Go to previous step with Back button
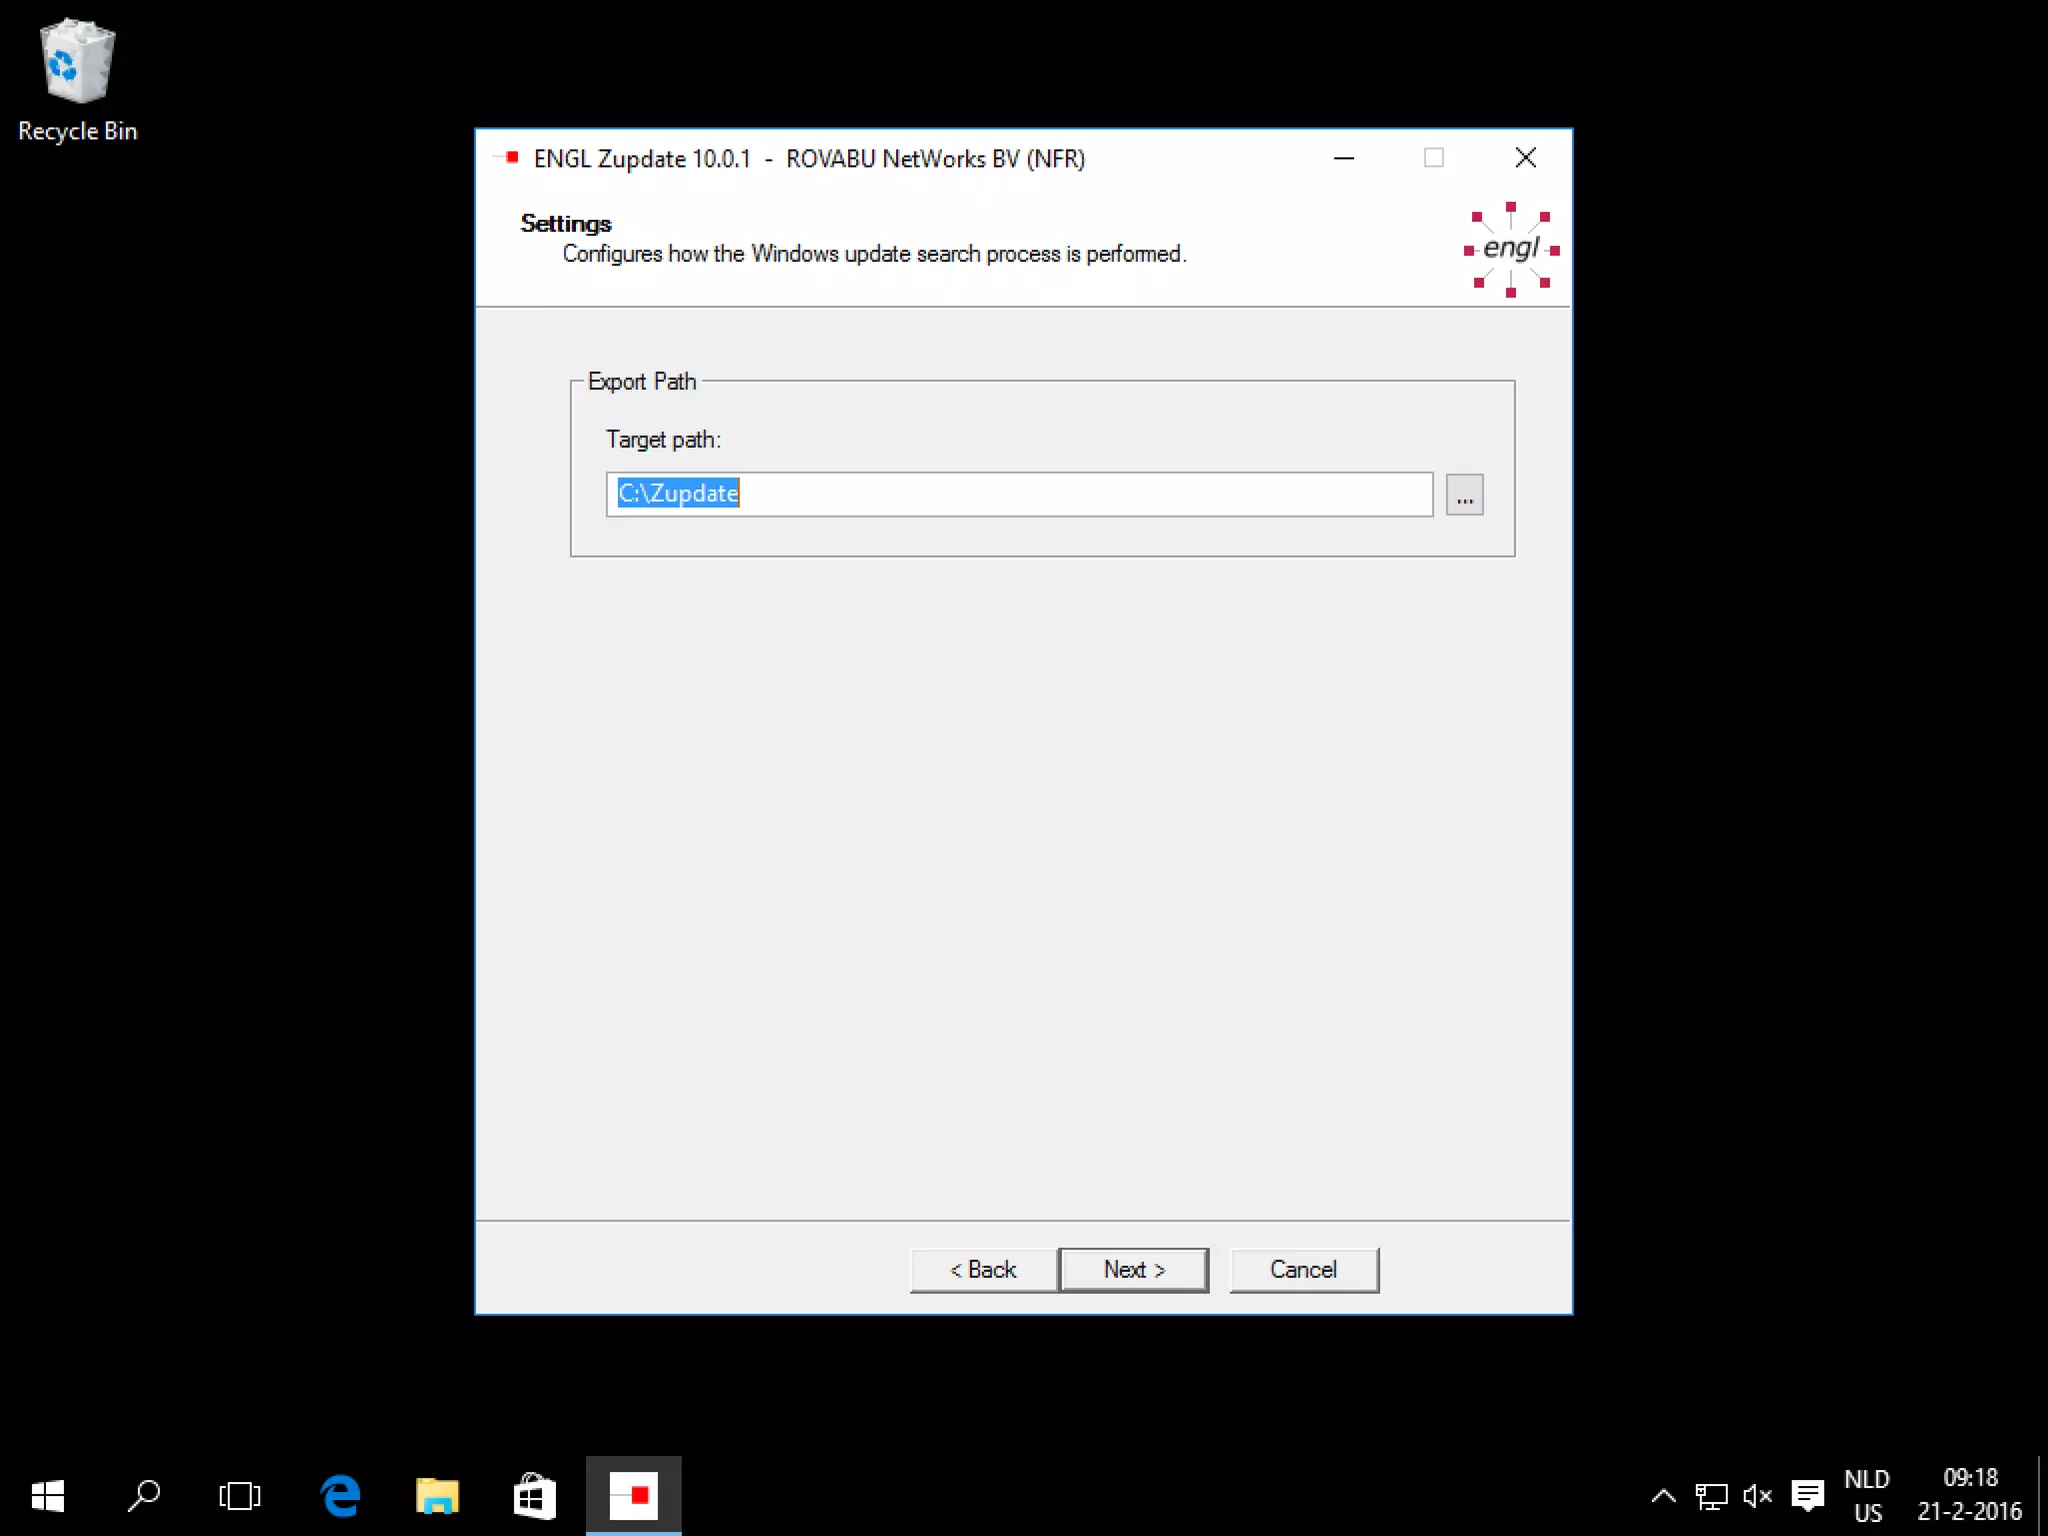The height and width of the screenshot is (1536, 2048). pyautogui.click(x=983, y=1270)
